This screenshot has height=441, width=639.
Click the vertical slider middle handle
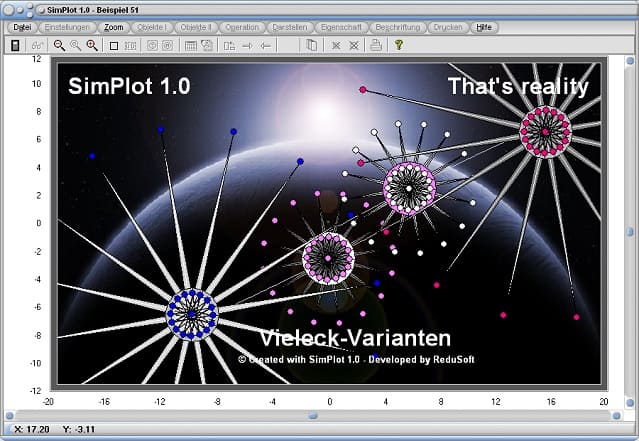click(630, 232)
